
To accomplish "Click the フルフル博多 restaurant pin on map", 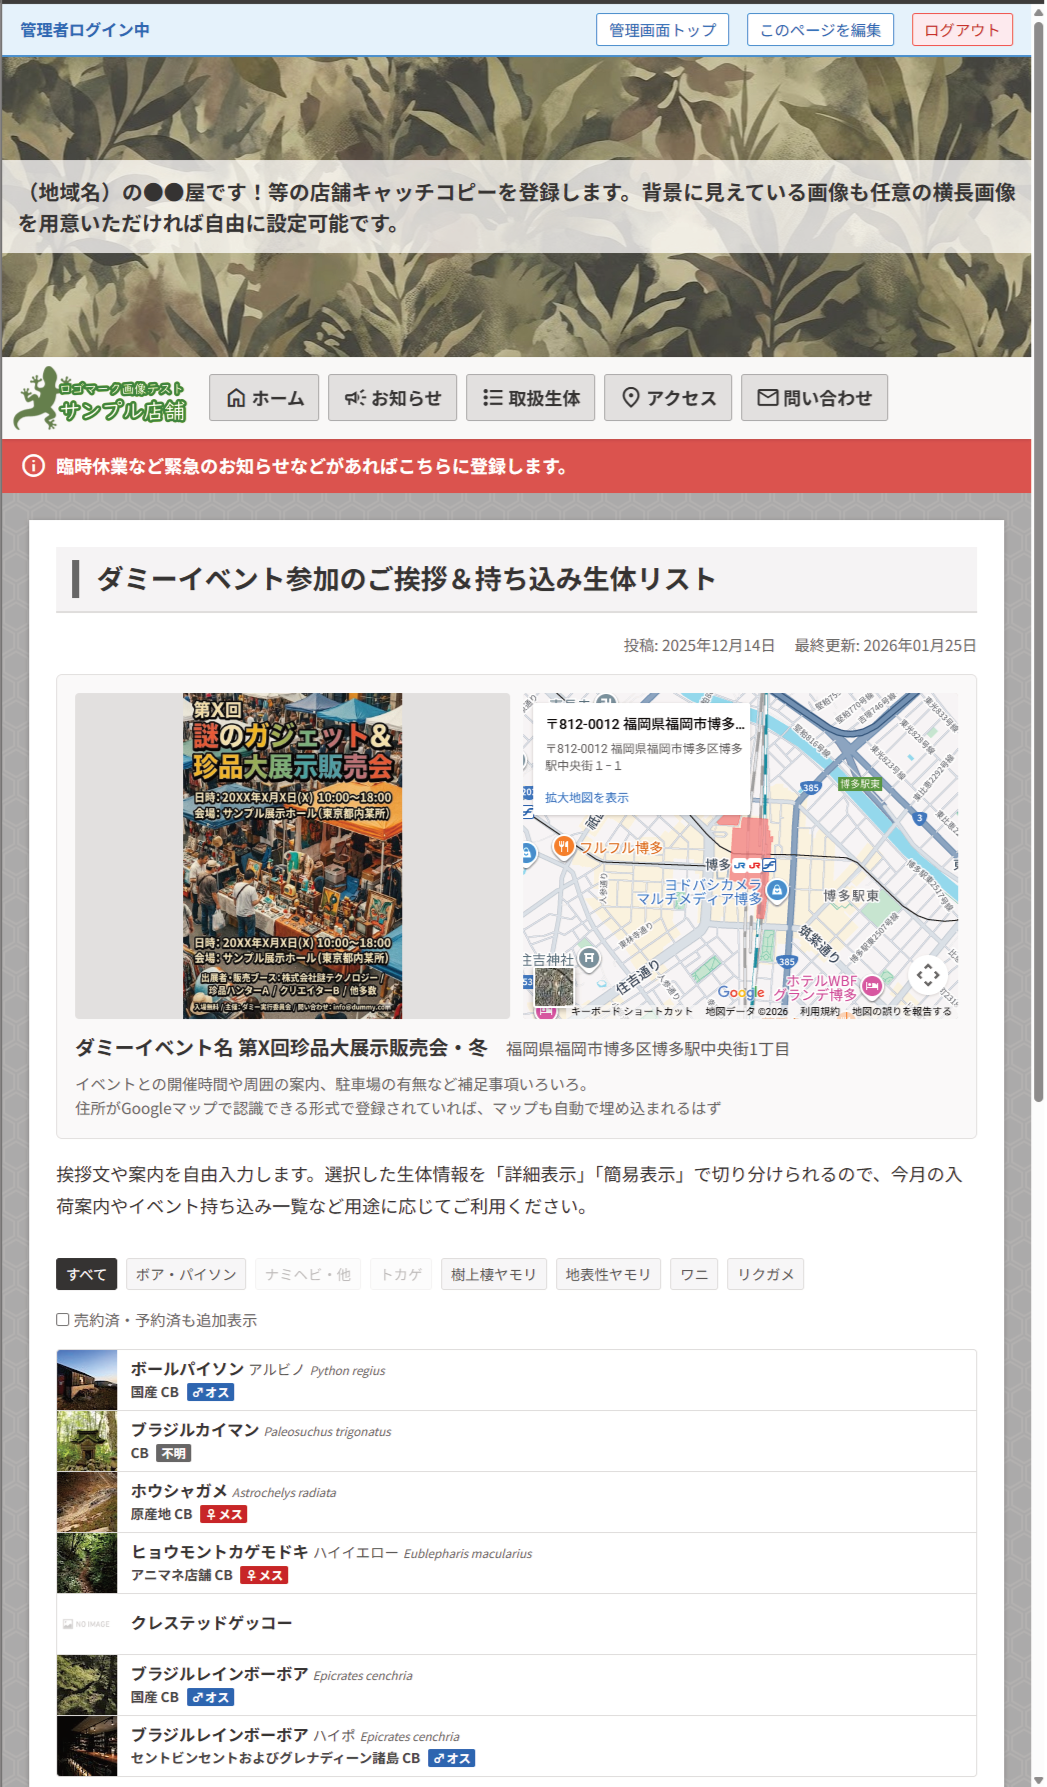I will click(564, 847).
